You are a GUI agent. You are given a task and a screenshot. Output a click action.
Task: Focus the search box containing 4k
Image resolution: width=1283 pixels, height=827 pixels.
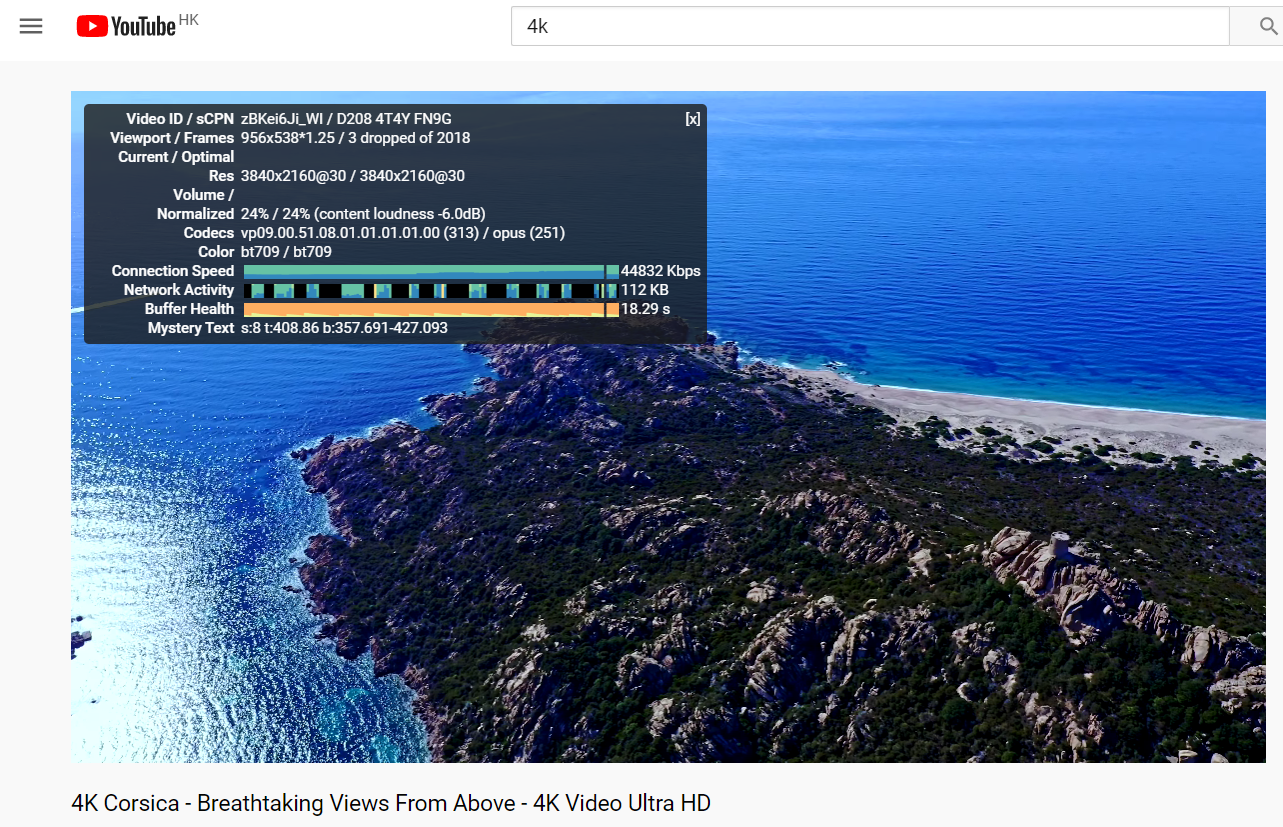868,26
